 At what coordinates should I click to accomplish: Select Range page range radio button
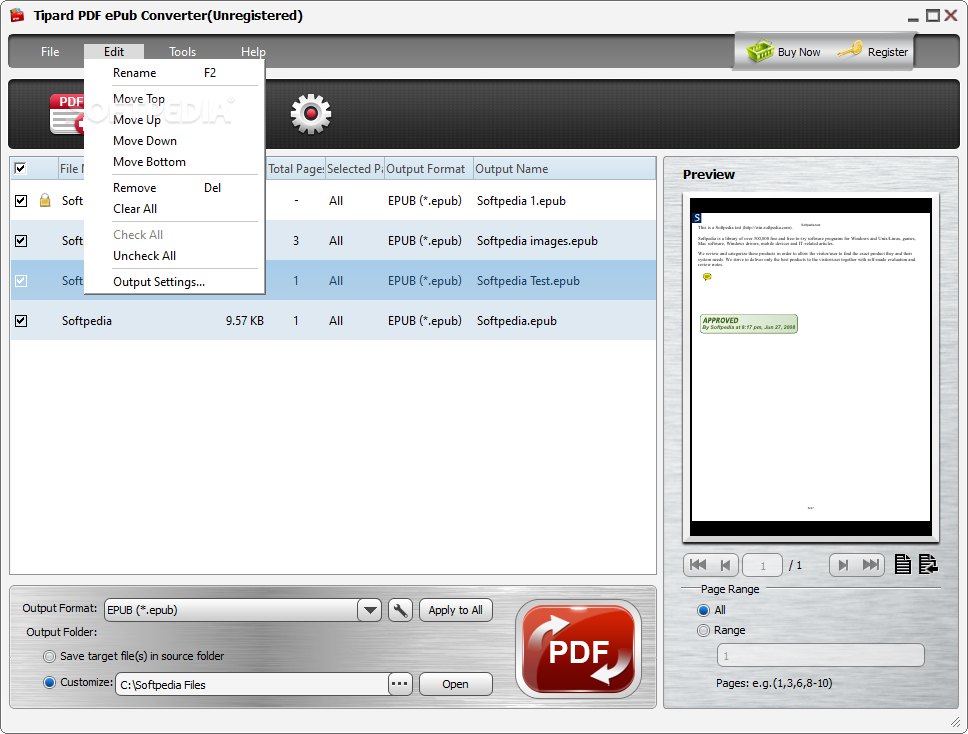[x=703, y=630]
